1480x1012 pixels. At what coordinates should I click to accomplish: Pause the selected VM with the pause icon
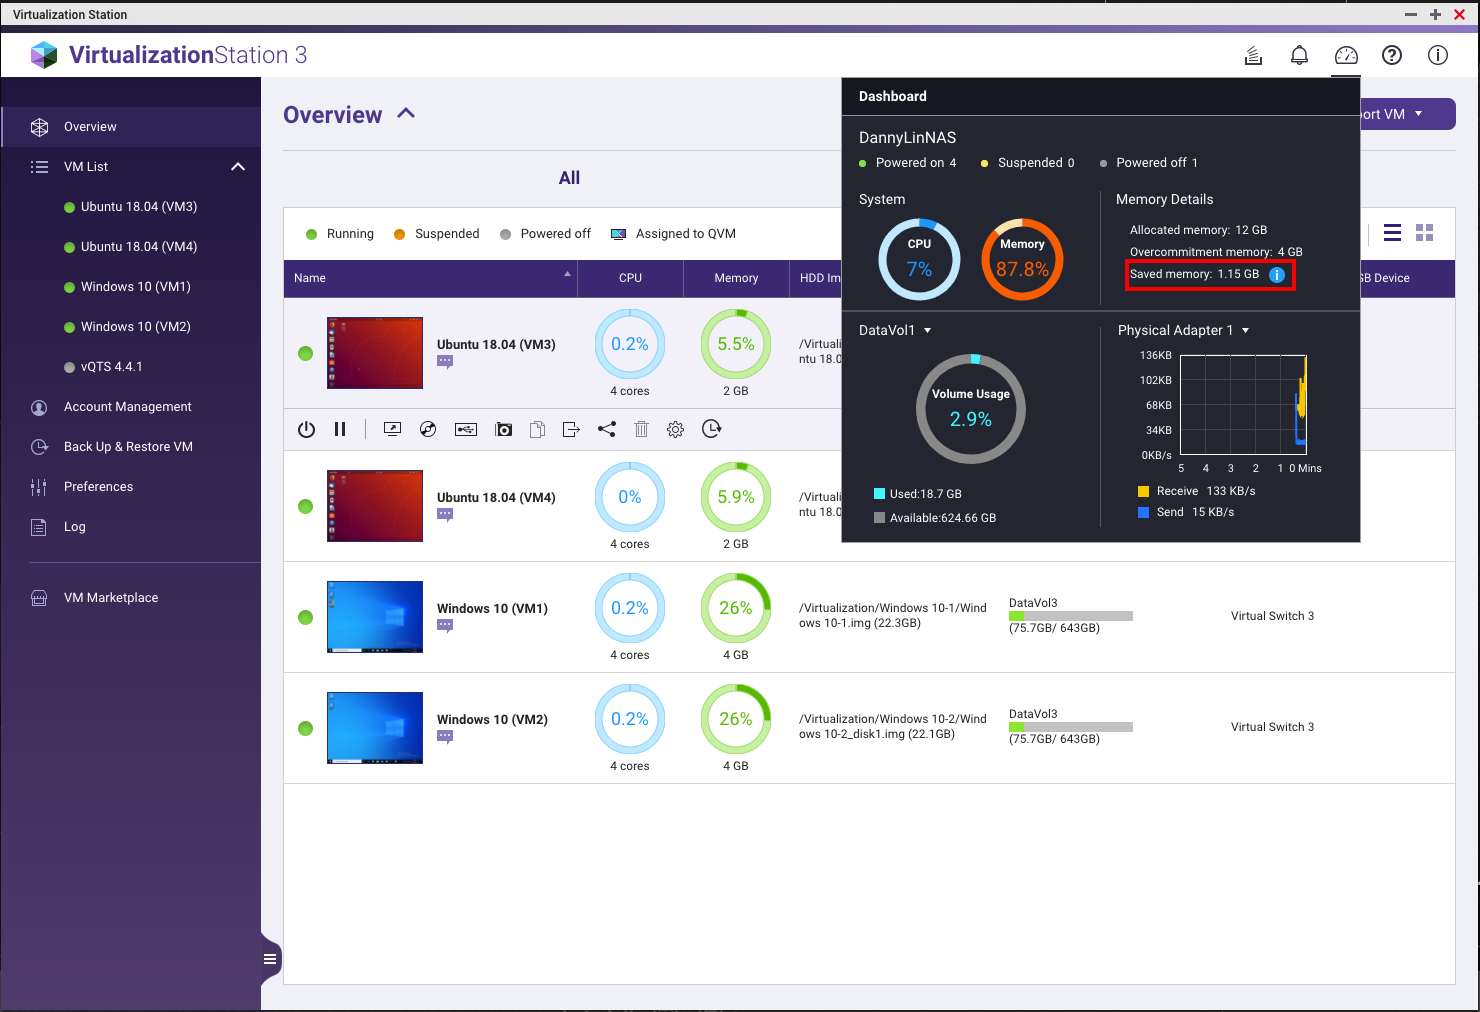tap(340, 429)
